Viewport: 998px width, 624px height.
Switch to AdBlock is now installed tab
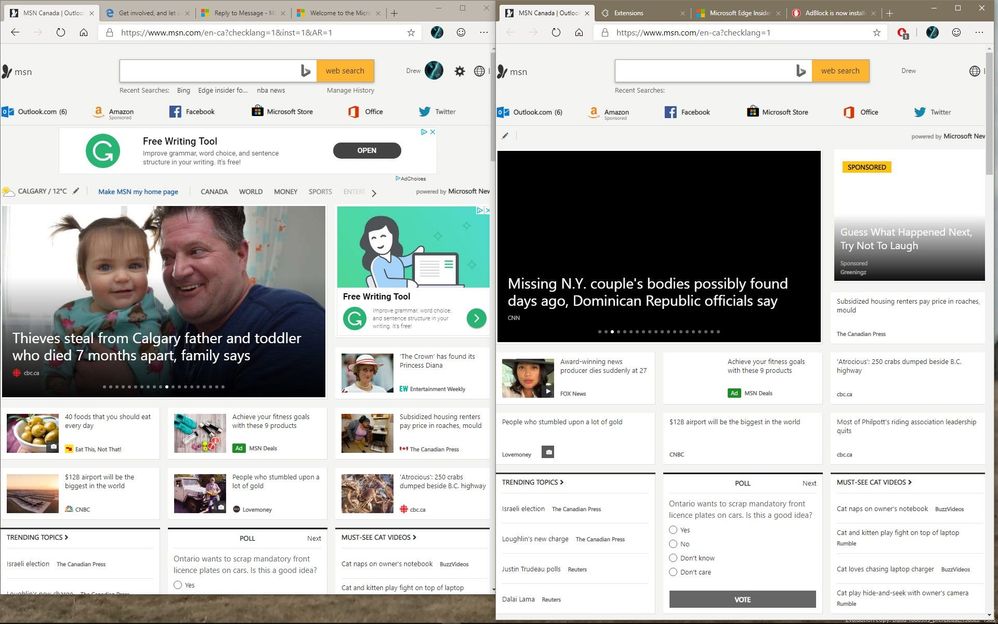pos(833,13)
